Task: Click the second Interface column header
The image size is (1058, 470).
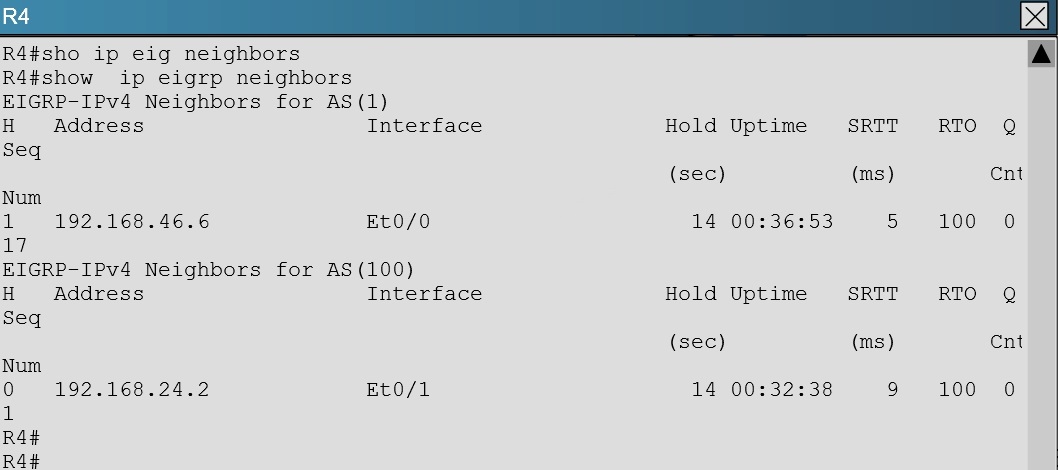Action: coord(424,293)
